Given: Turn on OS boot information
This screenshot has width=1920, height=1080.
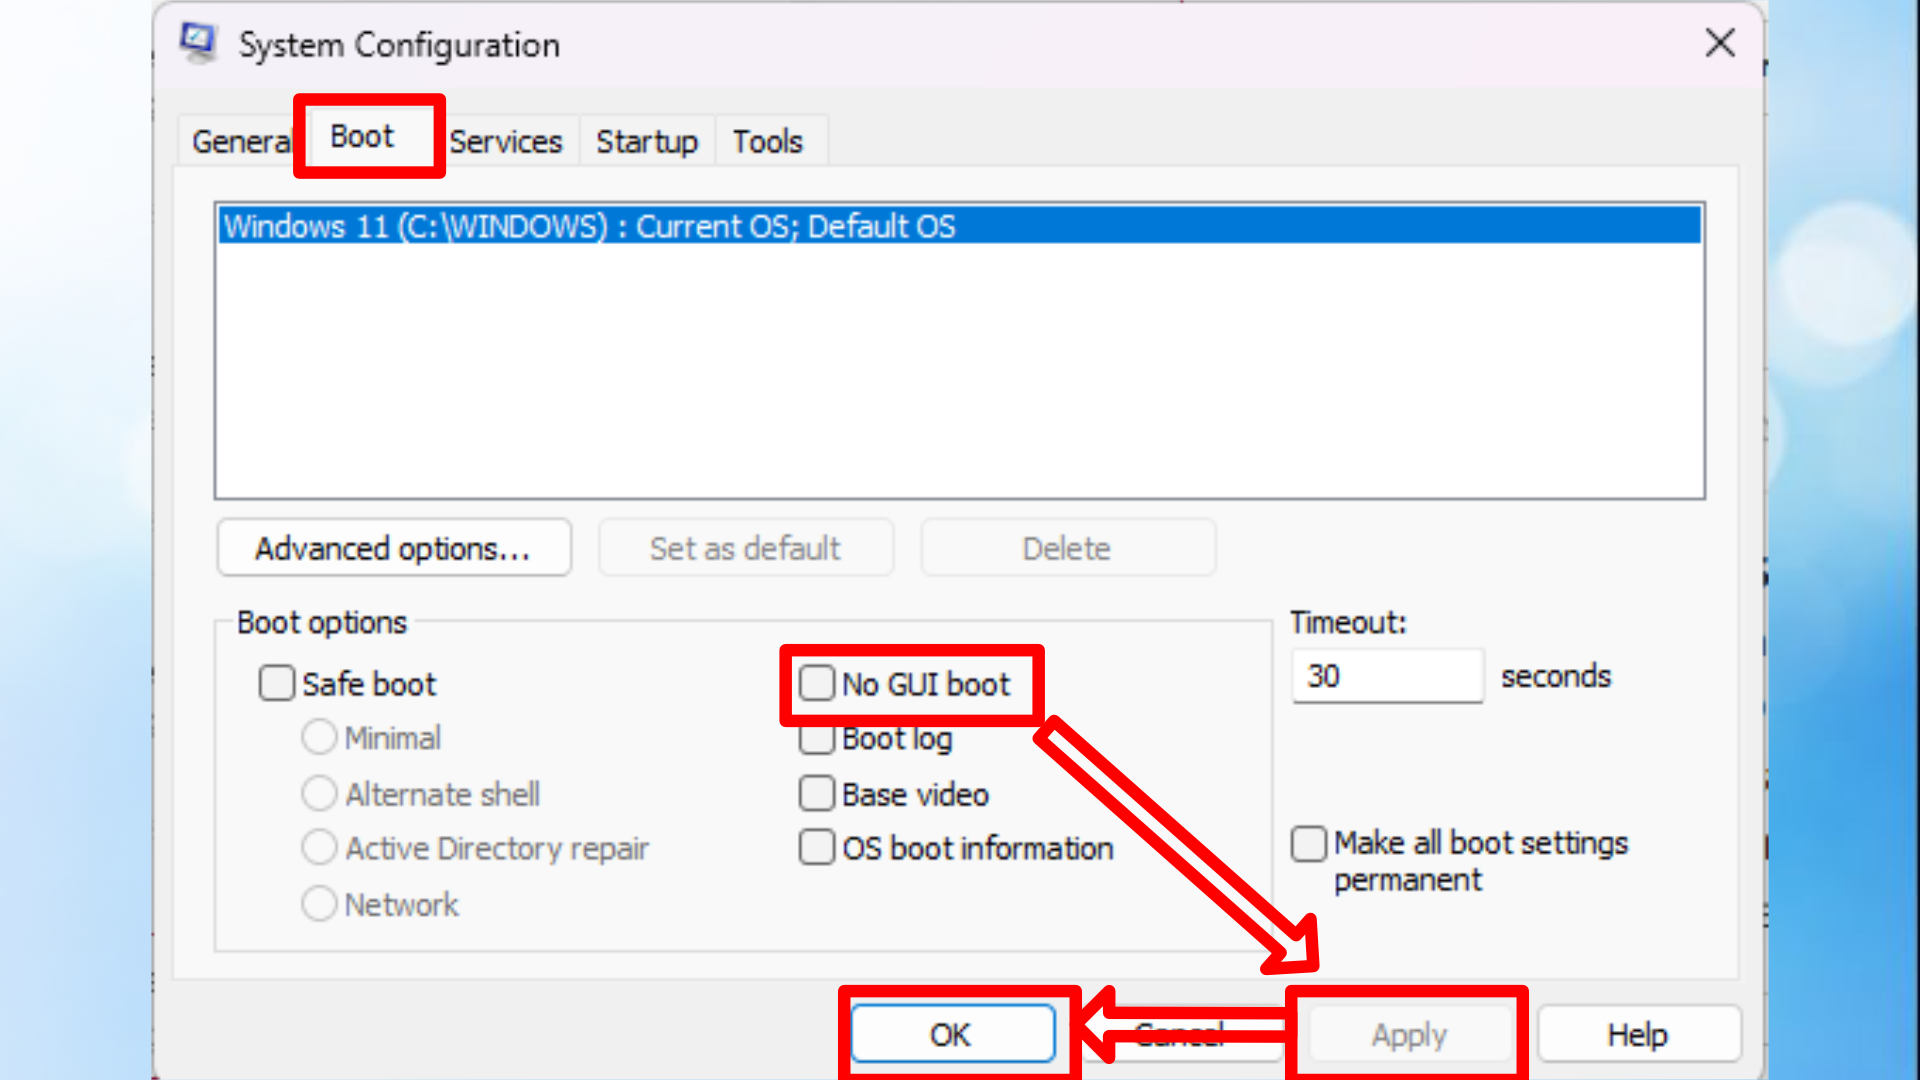Looking at the screenshot, I should pos(817,848).
